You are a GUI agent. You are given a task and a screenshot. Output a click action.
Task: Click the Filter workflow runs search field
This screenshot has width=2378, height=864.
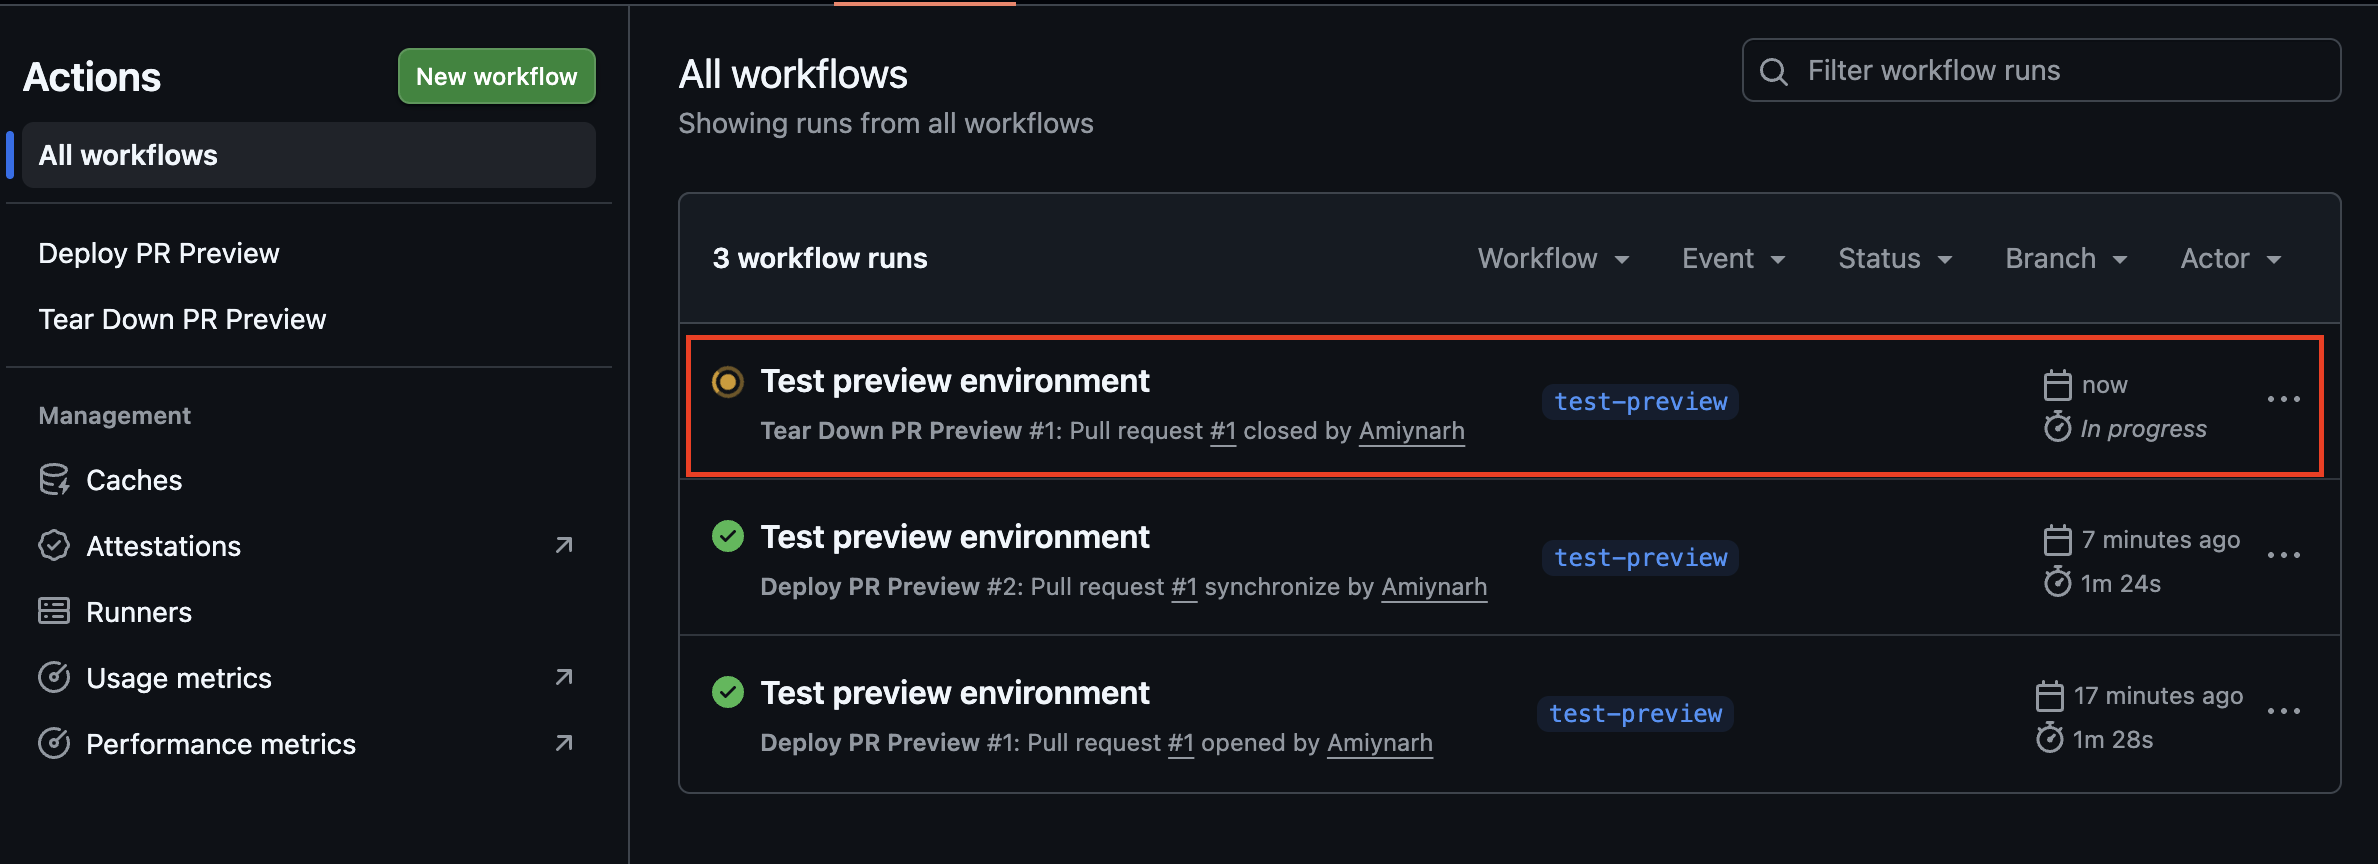point(2041,70)
